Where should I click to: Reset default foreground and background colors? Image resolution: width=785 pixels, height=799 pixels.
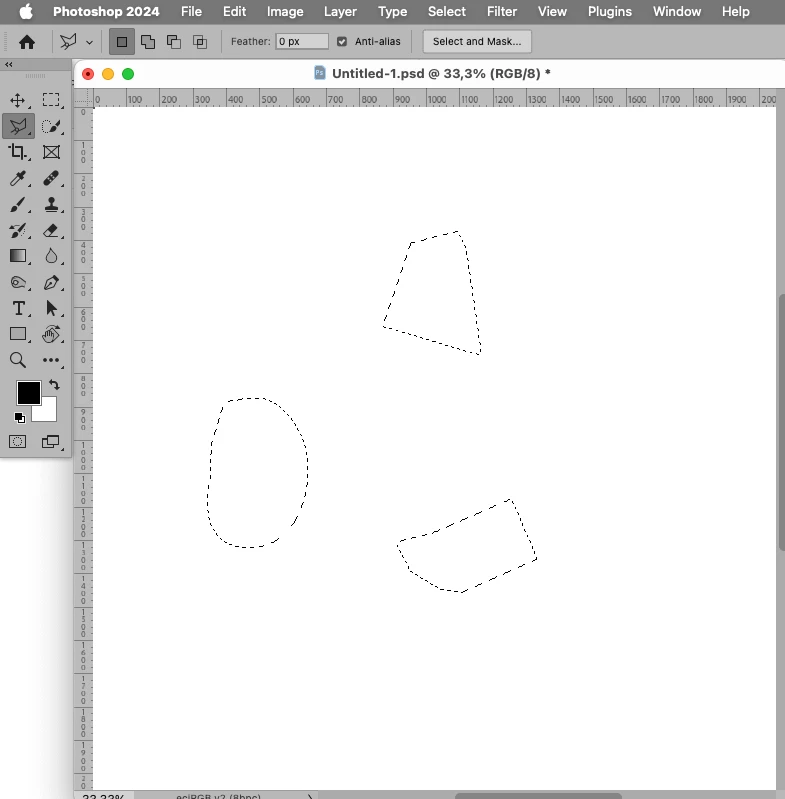coord(19,418)
